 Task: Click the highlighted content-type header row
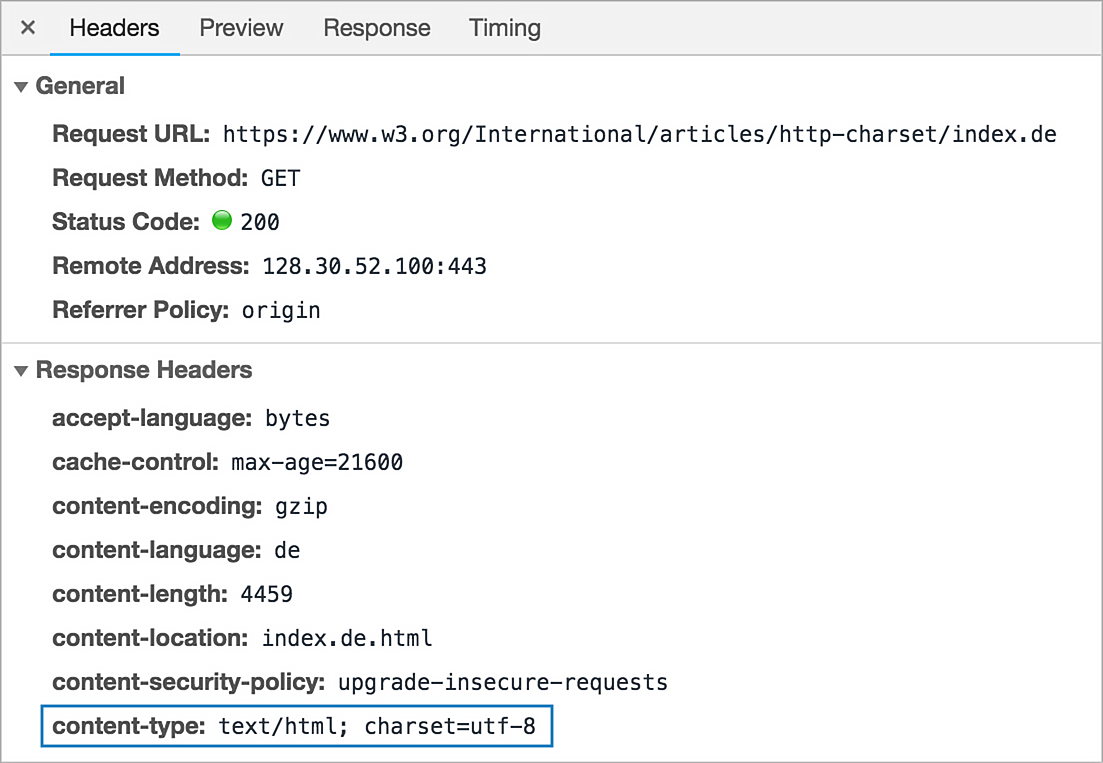pyautogui.click(x=297, y=726)
